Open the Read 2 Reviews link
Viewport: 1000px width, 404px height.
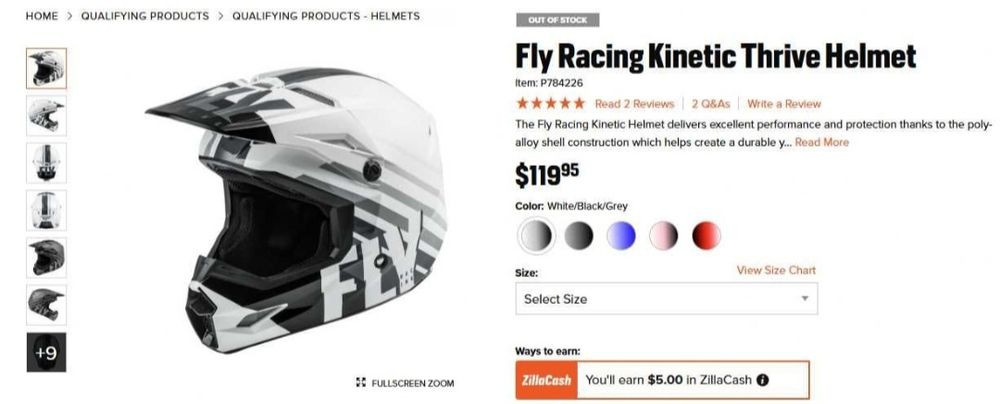(x=634, y=103)
